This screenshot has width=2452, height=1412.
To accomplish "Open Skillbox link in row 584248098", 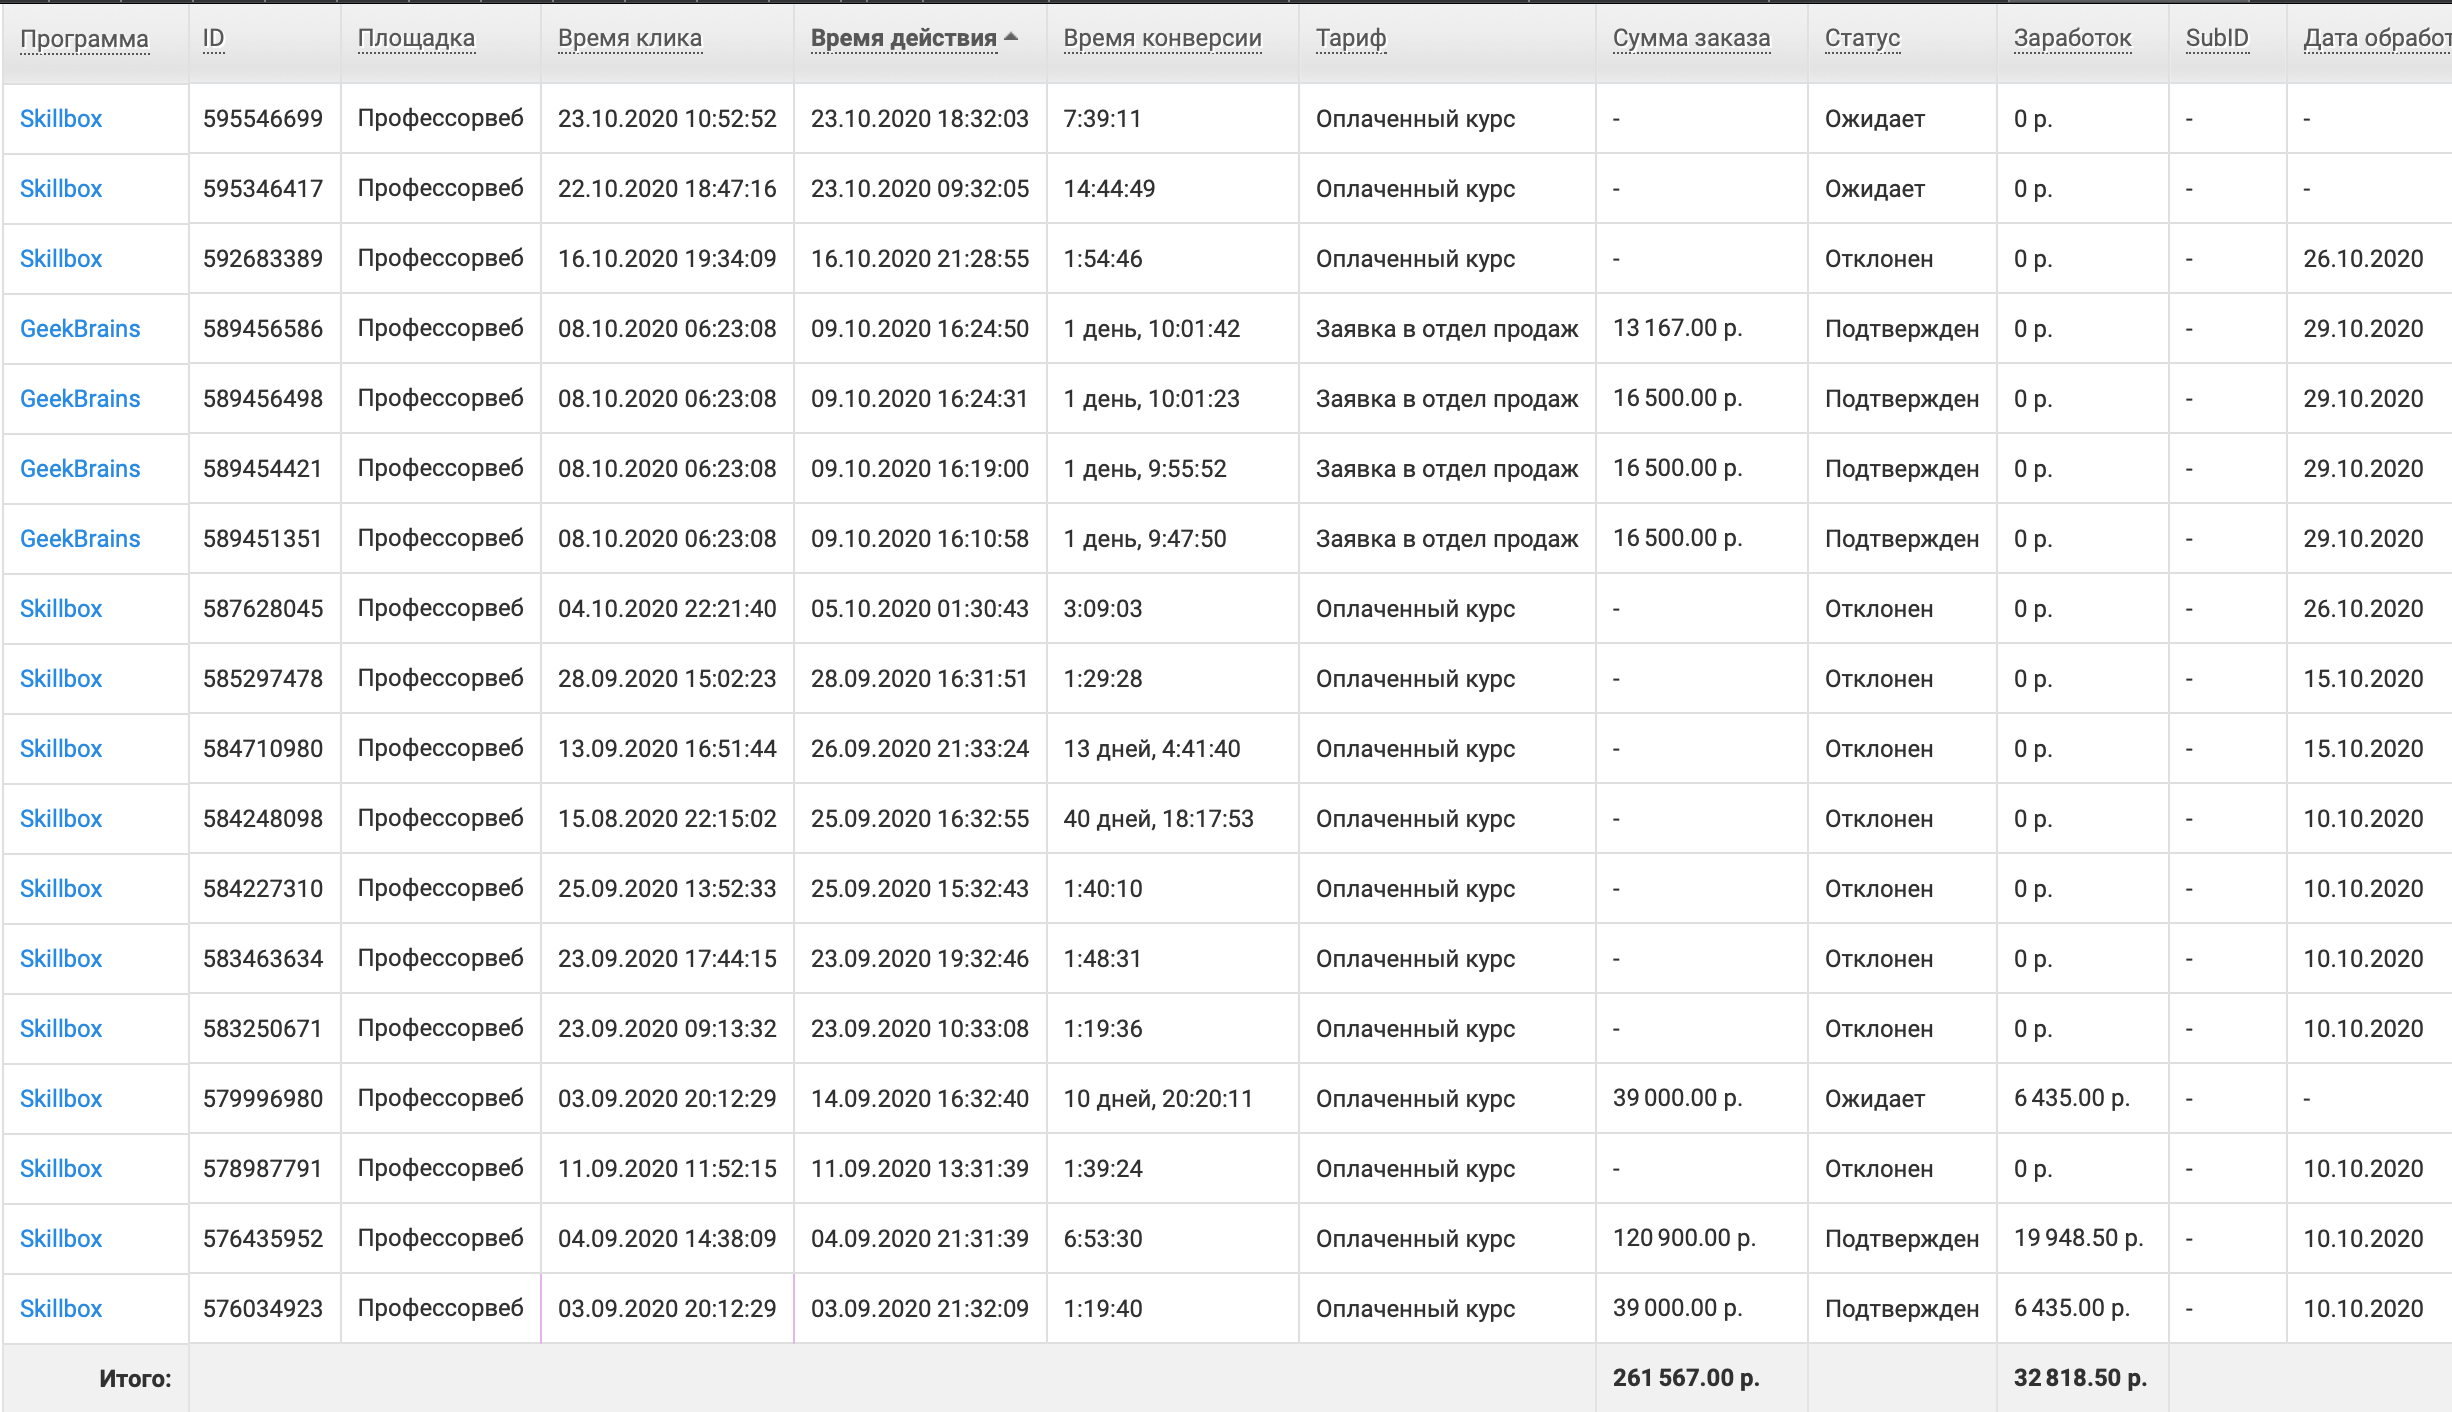I will tap(61, 819).
